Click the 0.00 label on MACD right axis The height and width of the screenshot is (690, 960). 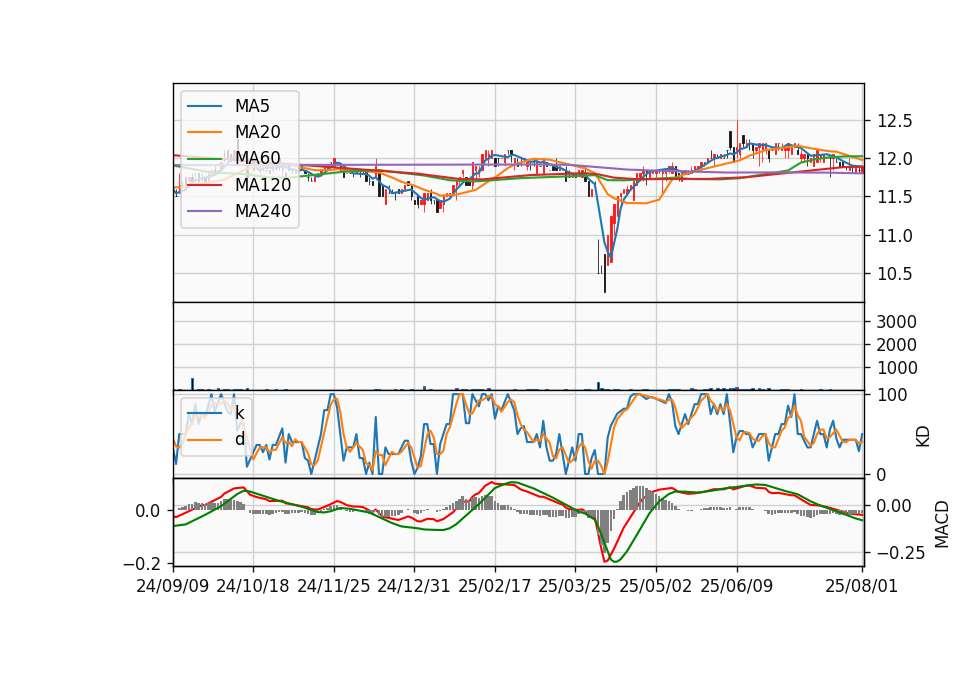(894, 506)
